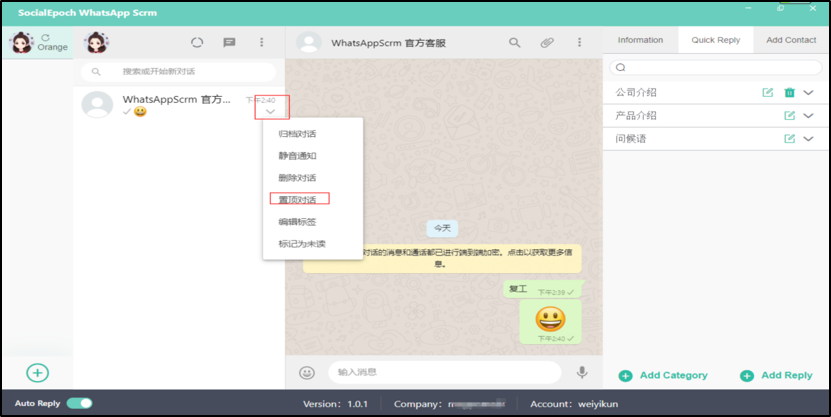831x417 pixels.
Task: Click the chat search input field
Action: pos(179,72)
